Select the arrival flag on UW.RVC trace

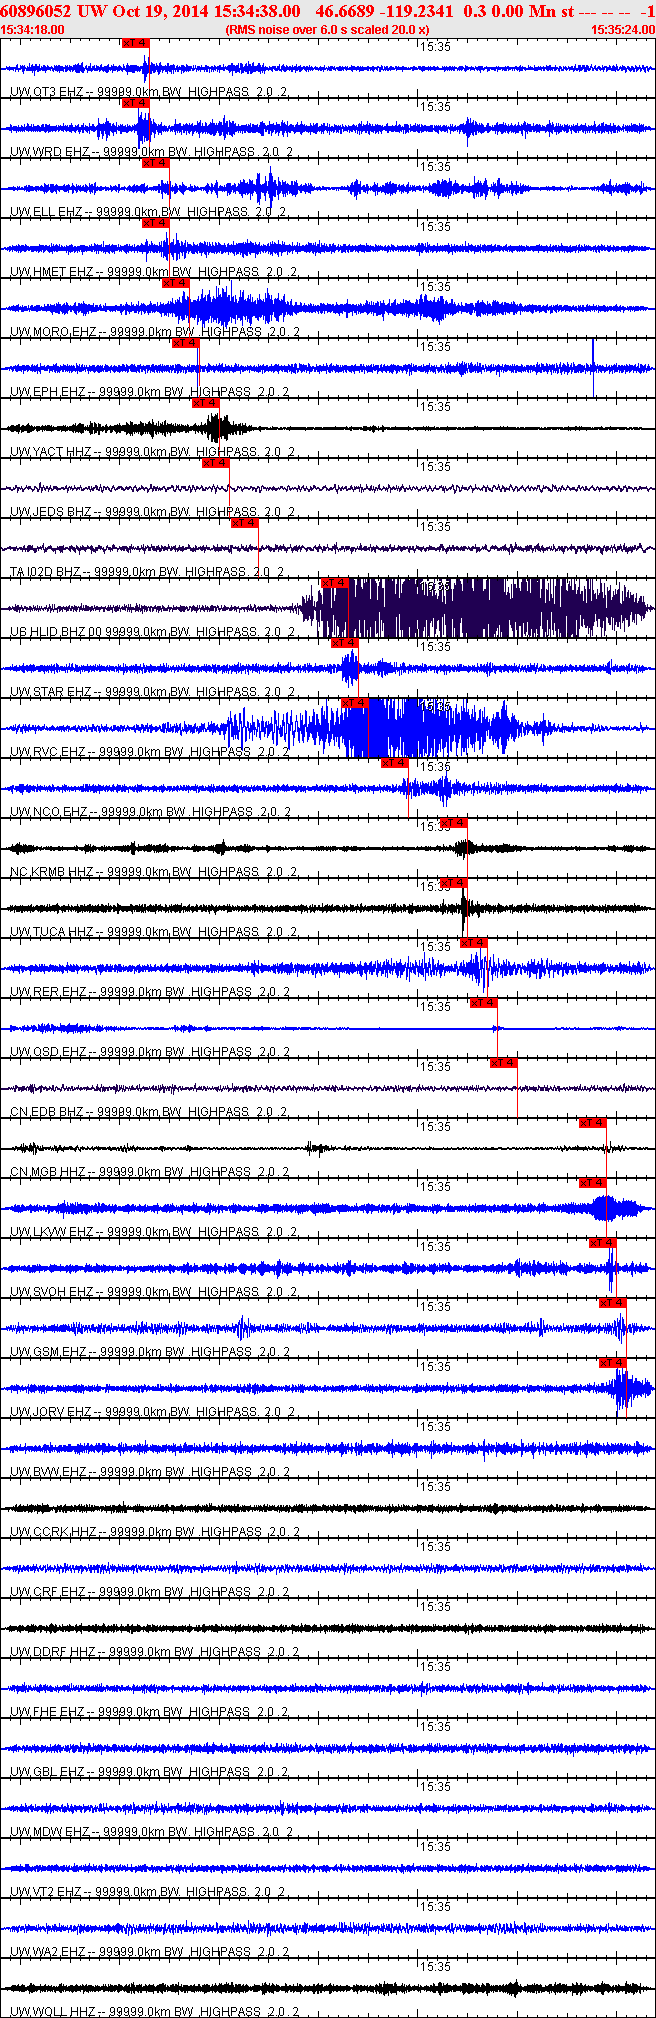[x=355, y=703]
